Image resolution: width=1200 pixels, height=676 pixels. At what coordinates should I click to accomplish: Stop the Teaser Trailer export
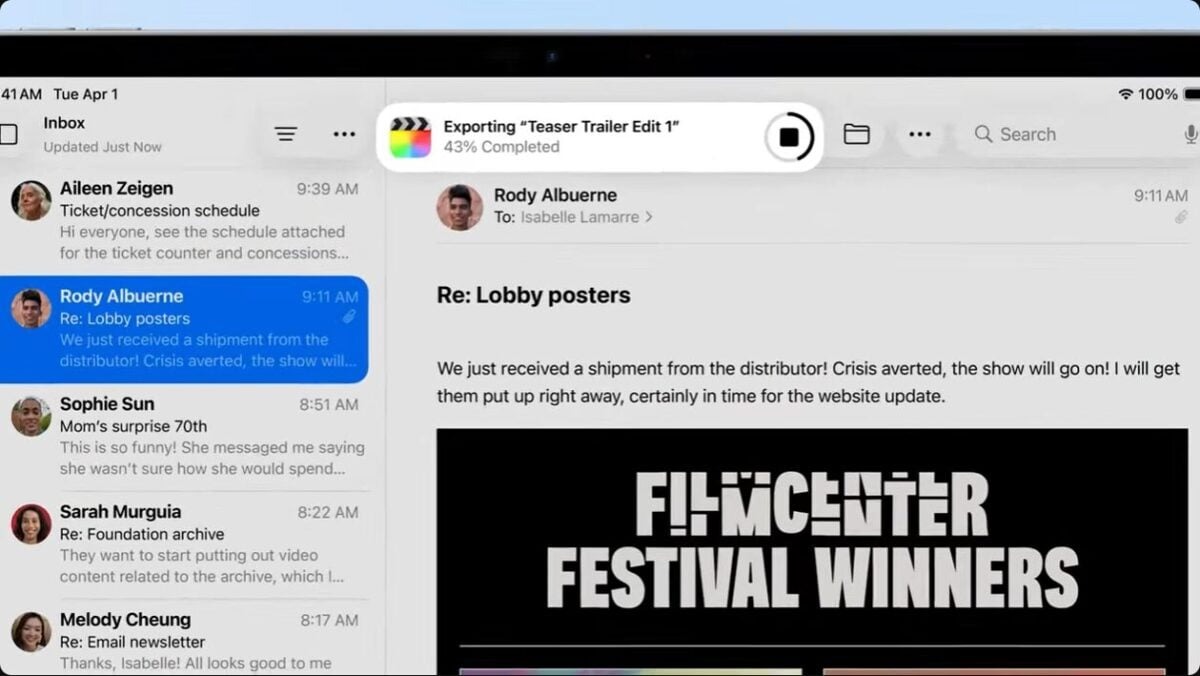pos(789,137)
